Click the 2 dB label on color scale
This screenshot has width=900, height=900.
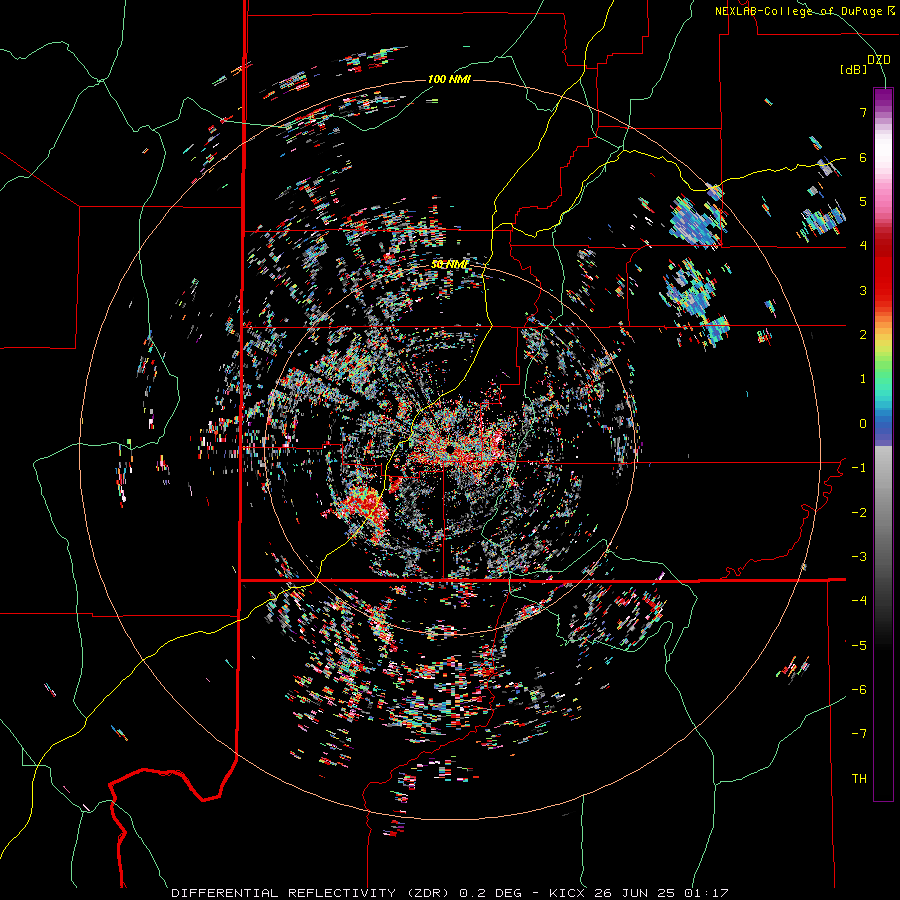tap(863, 335)
